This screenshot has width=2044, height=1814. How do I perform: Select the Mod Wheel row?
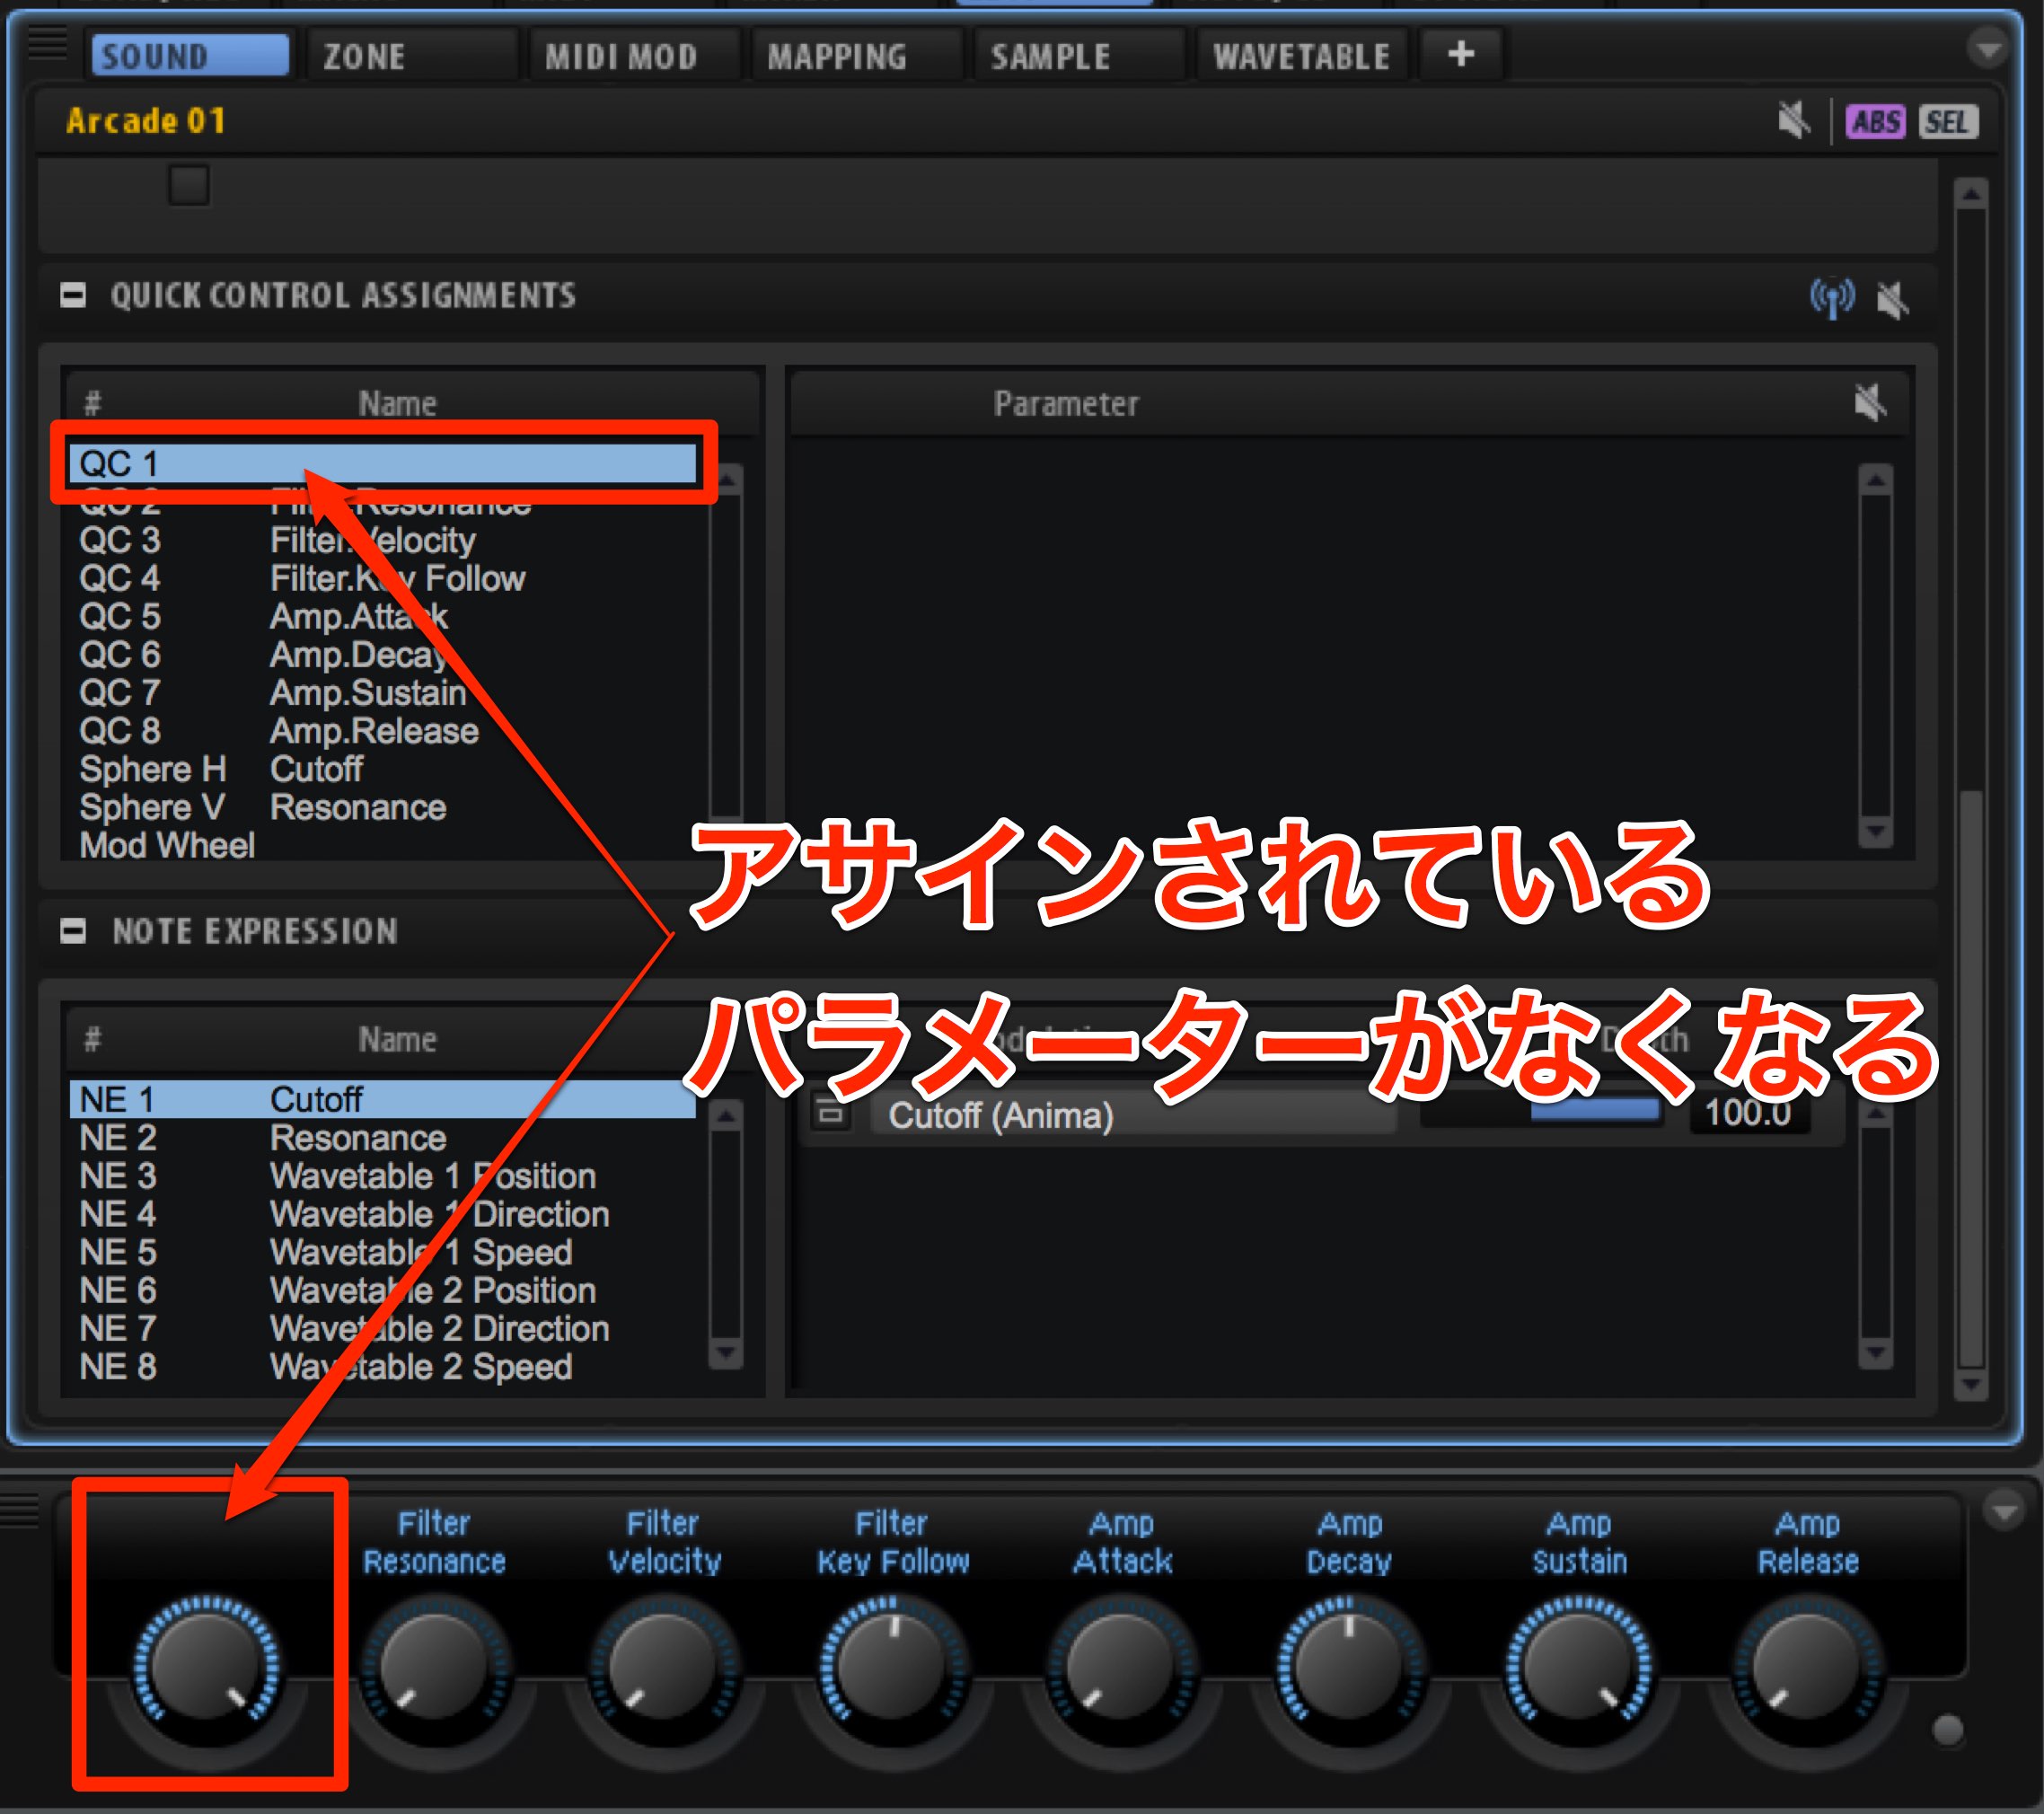click(x=383, y=845)
